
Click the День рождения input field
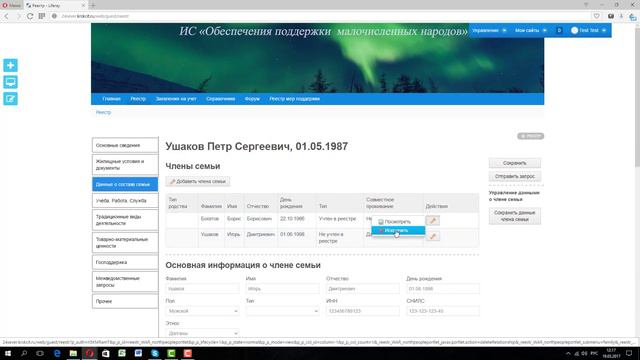coord(443,289)
